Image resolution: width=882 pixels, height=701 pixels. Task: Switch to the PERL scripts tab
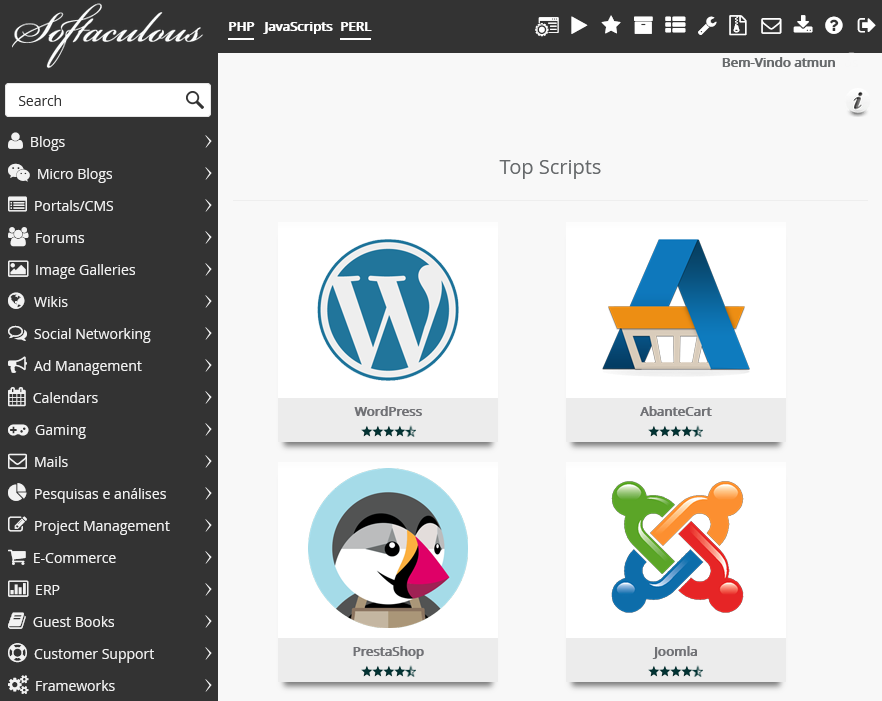coord(356,27)
